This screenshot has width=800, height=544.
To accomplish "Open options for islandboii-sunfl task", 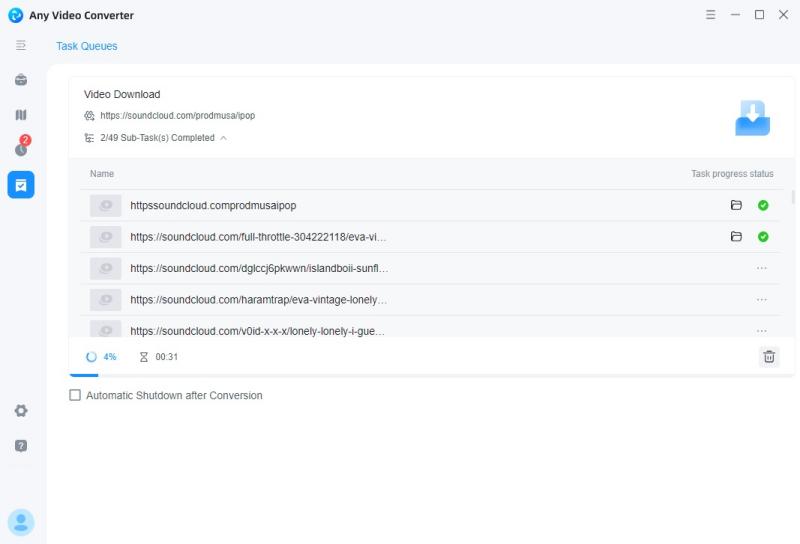I will [762, 268].
